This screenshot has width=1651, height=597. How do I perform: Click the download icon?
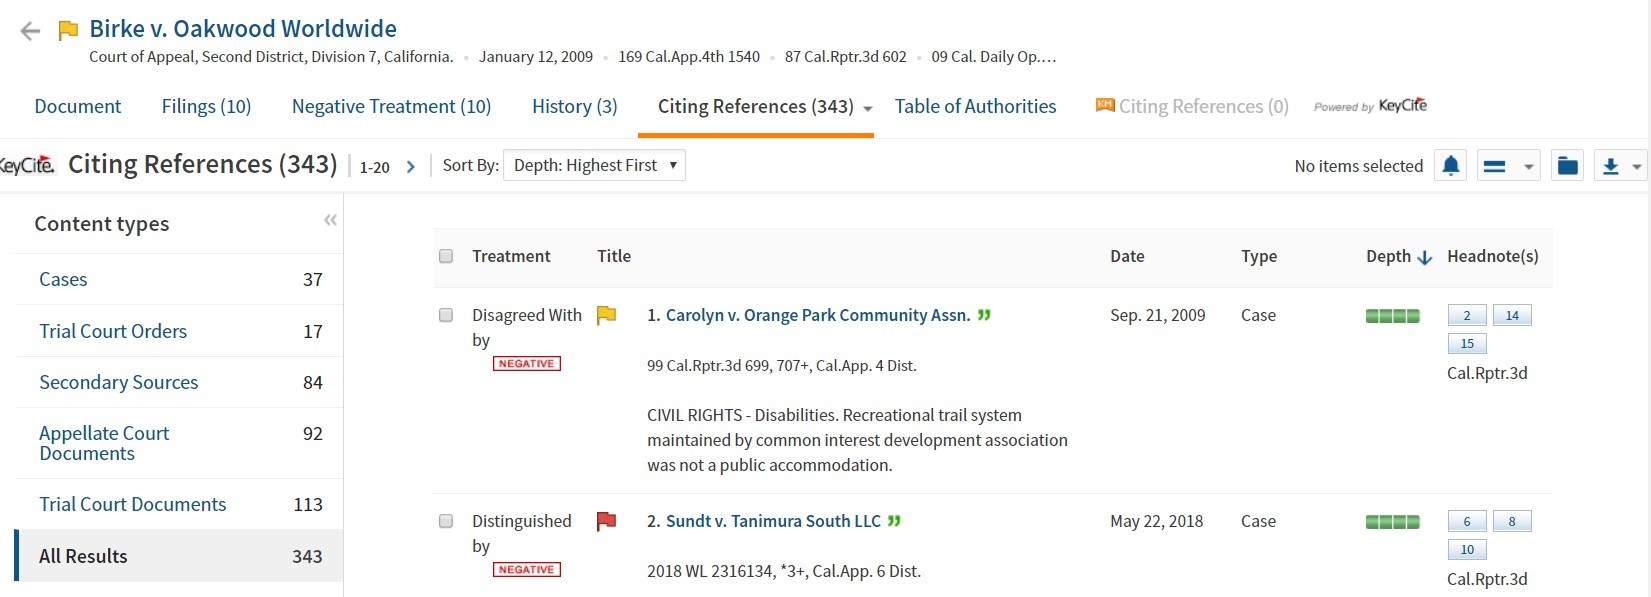point(1610,166)
